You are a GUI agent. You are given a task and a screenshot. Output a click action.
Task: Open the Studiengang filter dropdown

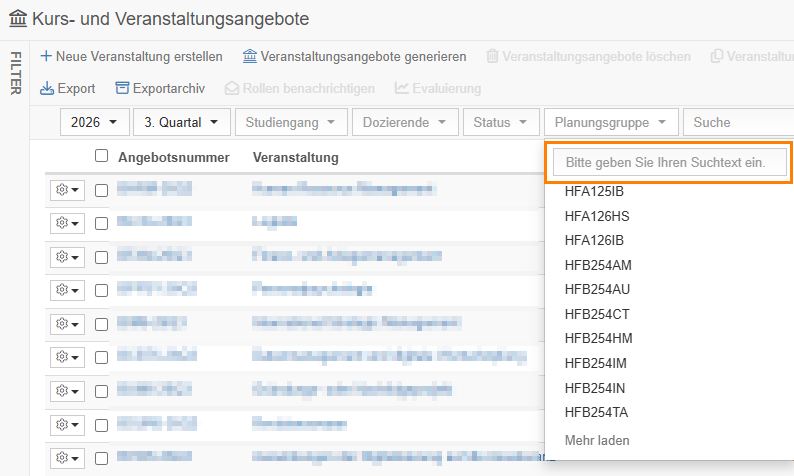point(291,122)
